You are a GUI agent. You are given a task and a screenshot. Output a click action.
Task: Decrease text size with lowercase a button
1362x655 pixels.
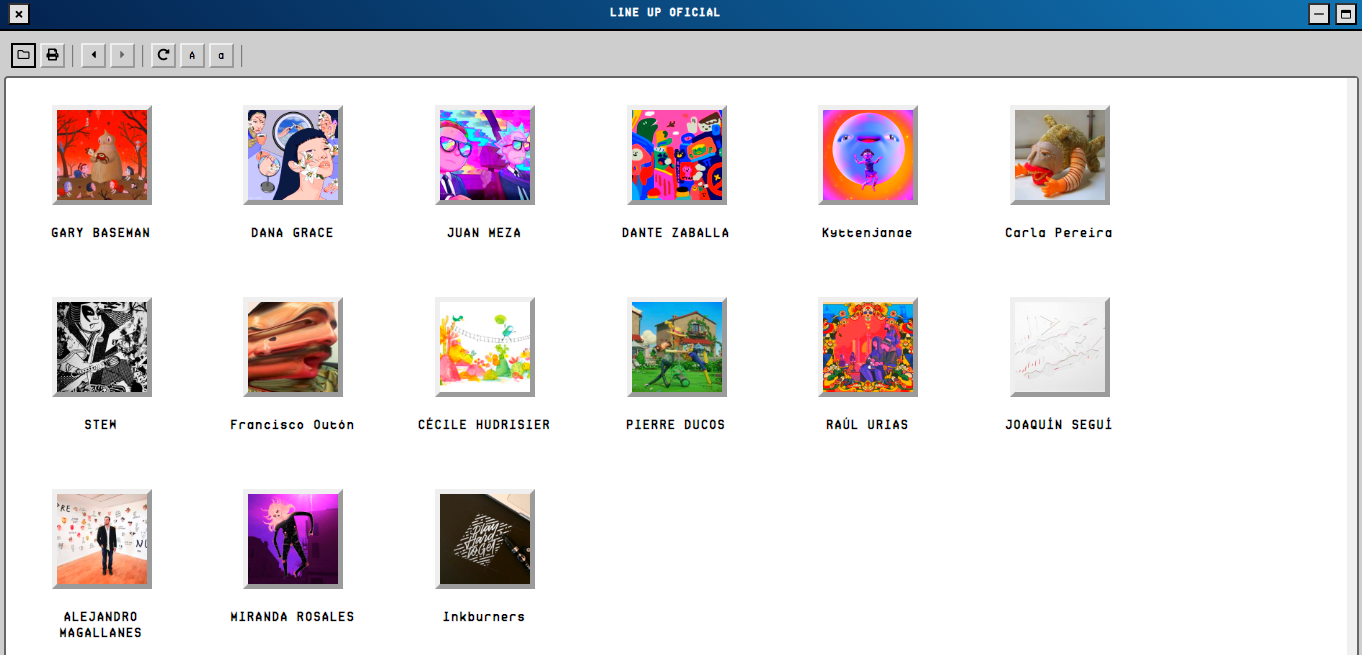(221, 55)
